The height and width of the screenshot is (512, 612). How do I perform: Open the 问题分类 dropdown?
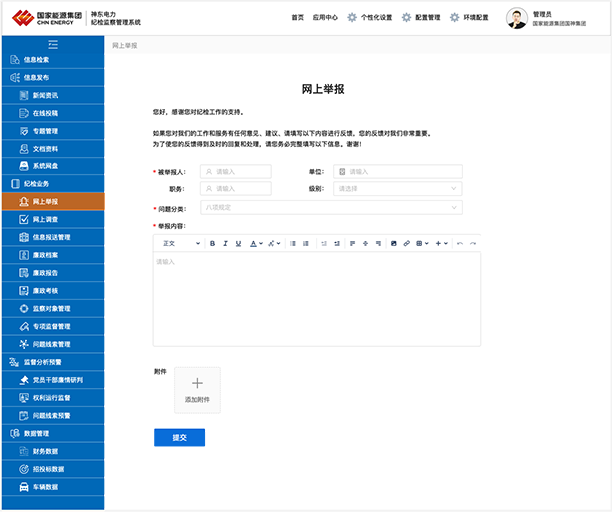click(331, 207)
